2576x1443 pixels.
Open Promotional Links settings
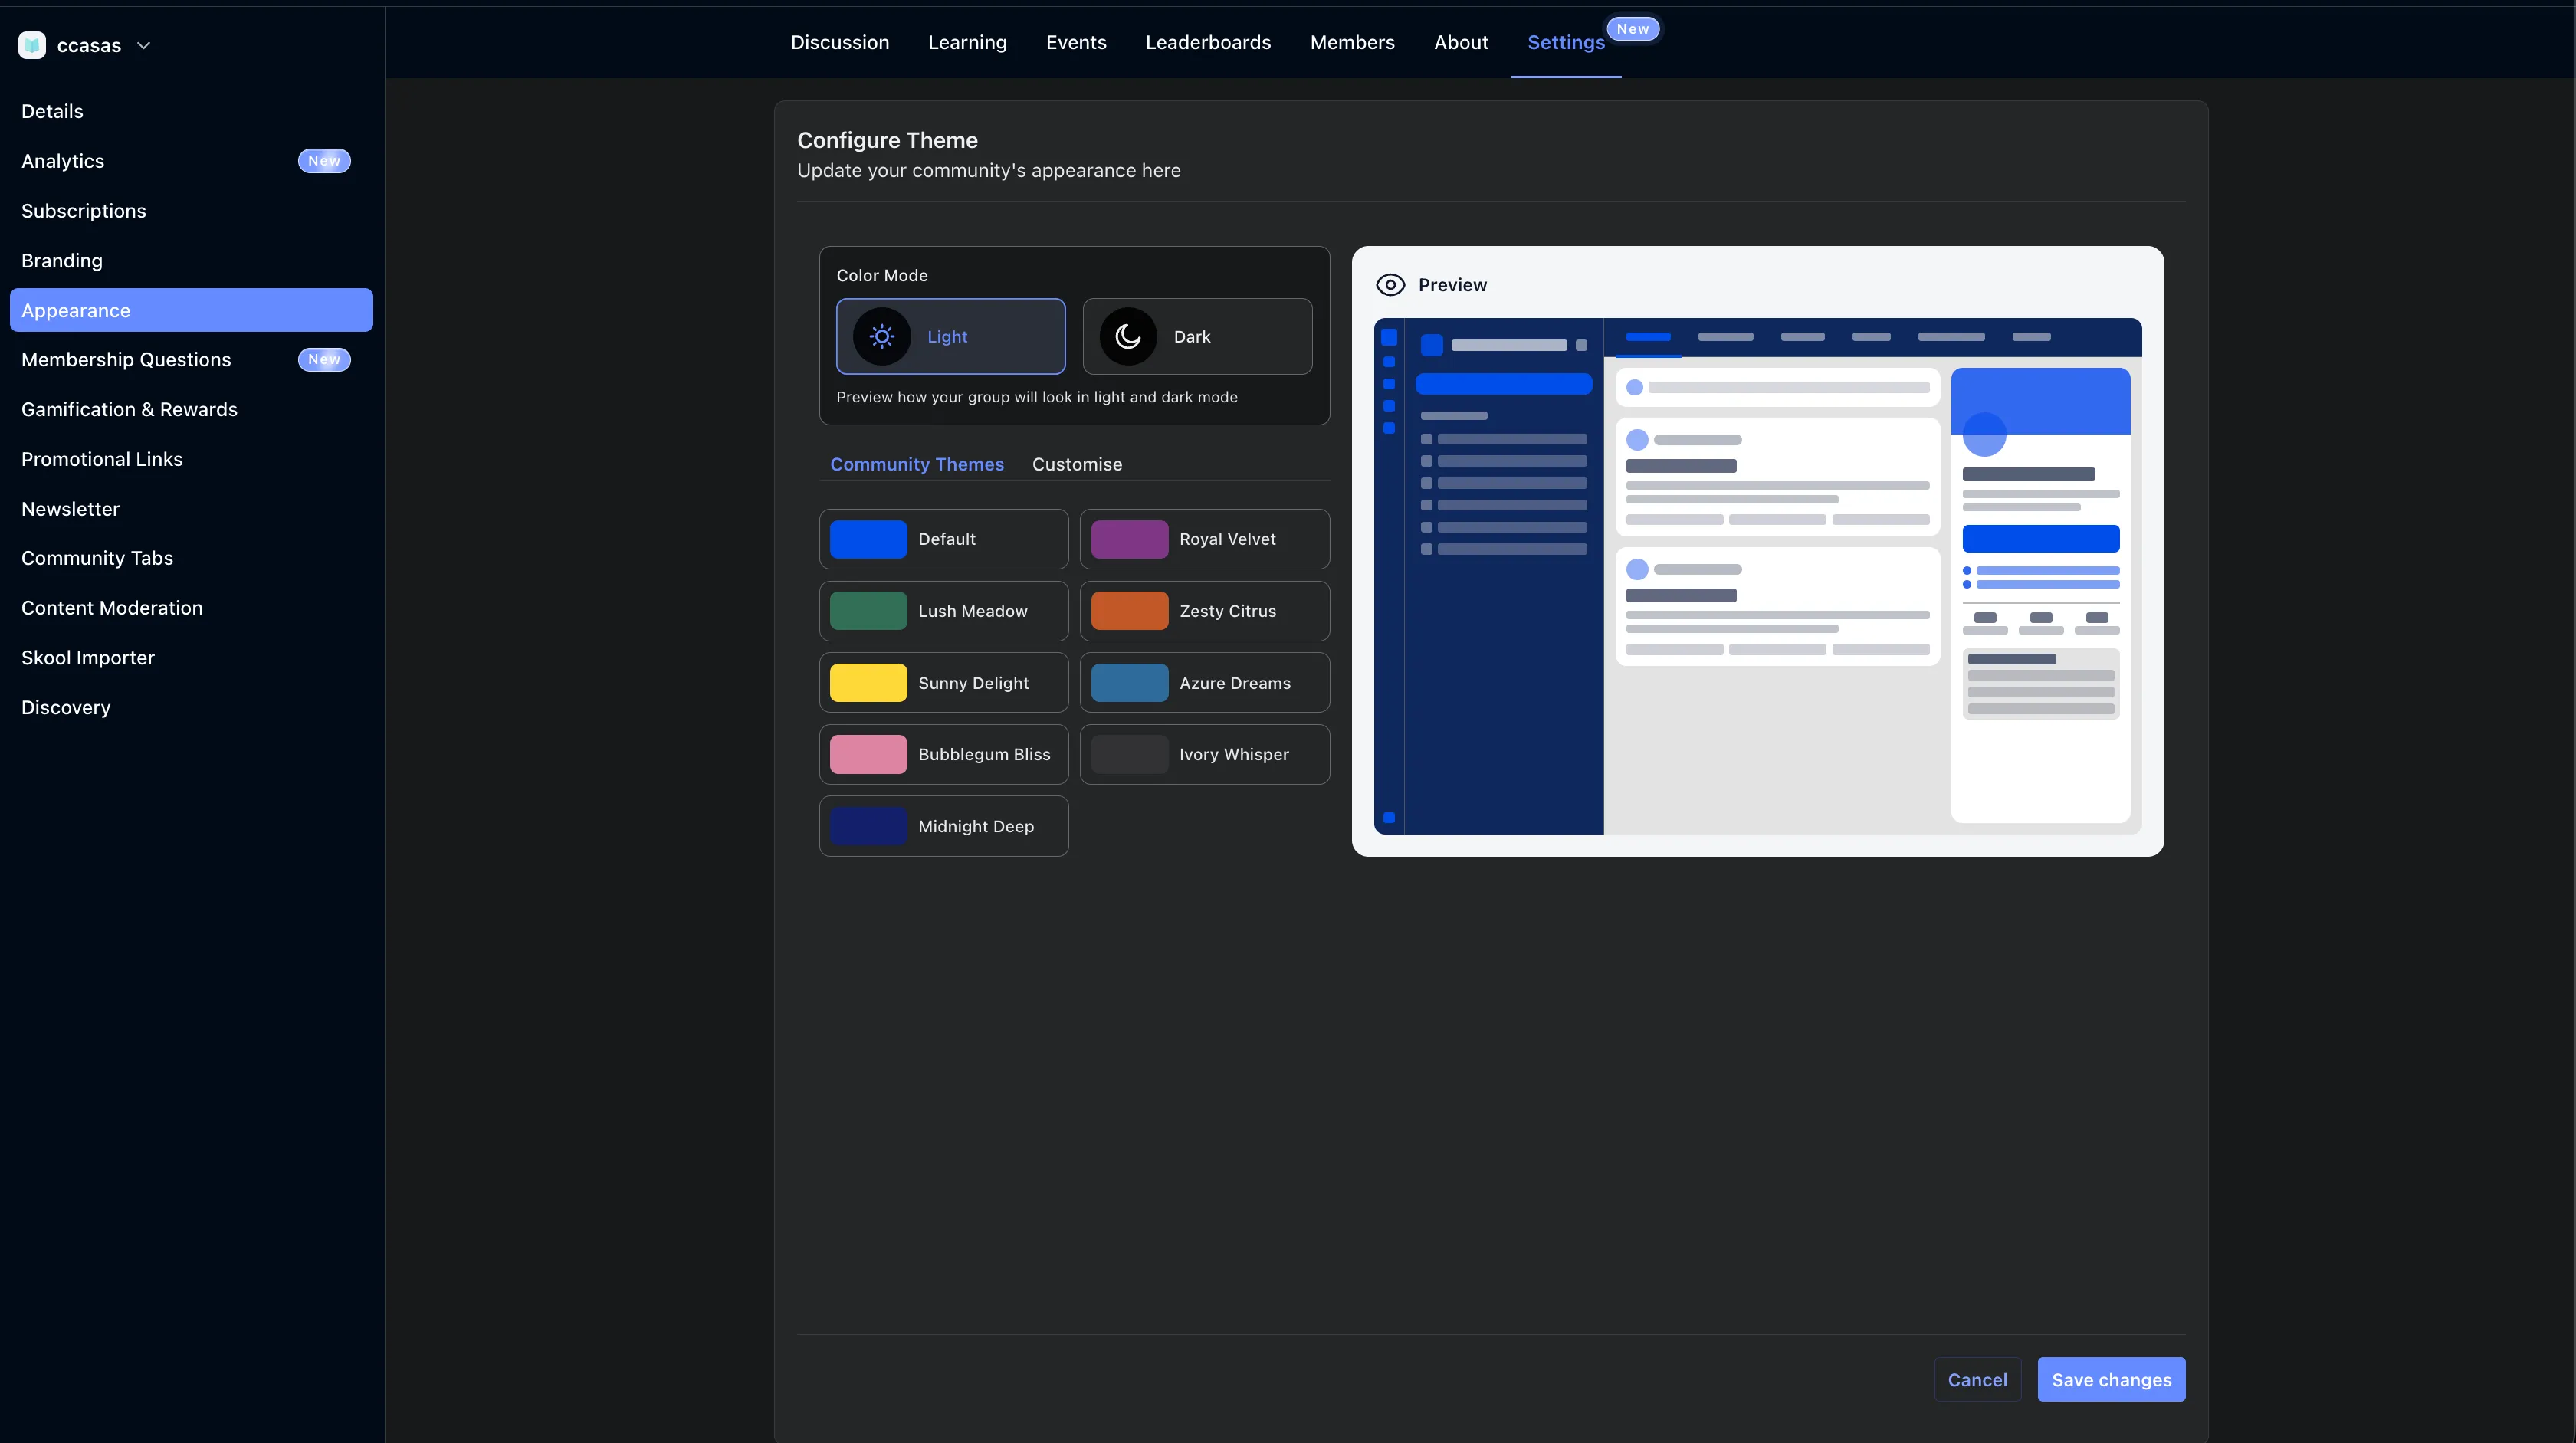pyautogui.click(x=191, y=459)
